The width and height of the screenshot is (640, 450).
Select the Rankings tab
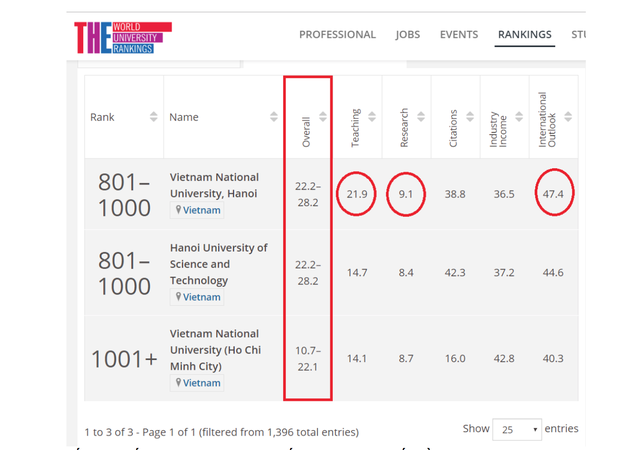[x=524, y=35]
